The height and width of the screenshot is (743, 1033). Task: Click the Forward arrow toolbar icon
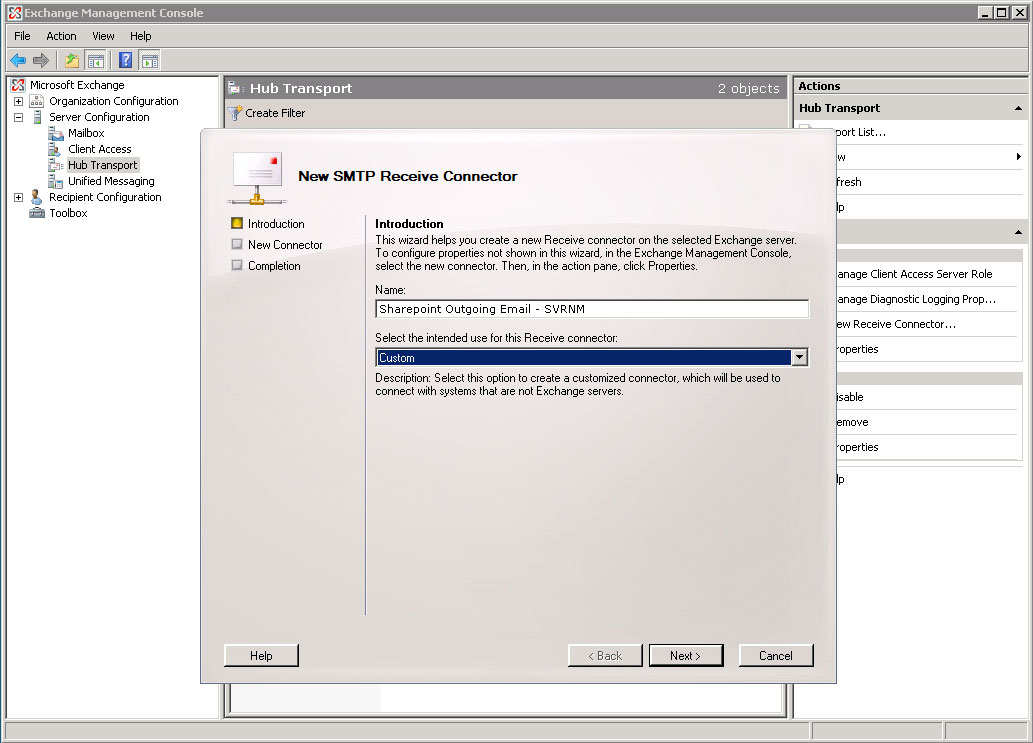(x=41, y=61)
